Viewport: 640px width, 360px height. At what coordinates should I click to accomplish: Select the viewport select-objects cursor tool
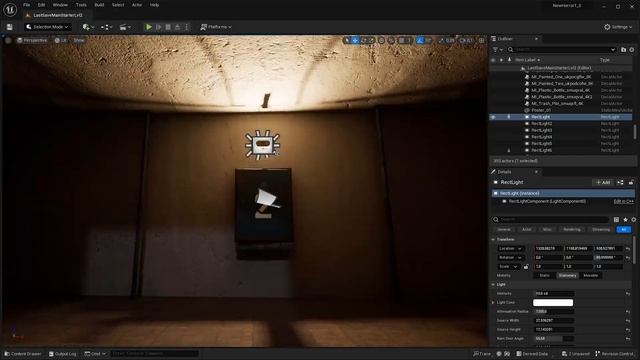click(347, 40)
